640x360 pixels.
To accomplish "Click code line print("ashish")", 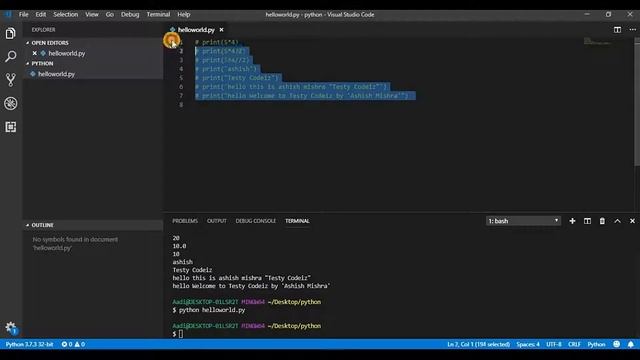I will [226, 69].
